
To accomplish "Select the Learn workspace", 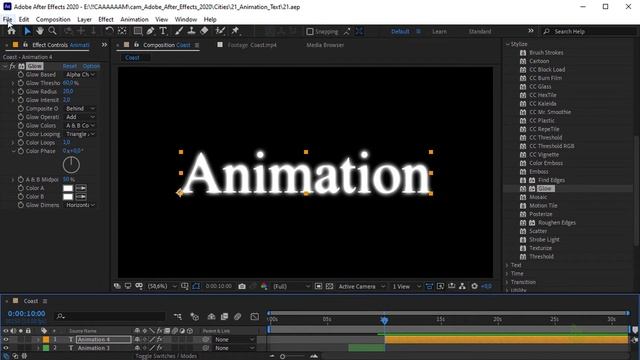I will tap(440, 31).
